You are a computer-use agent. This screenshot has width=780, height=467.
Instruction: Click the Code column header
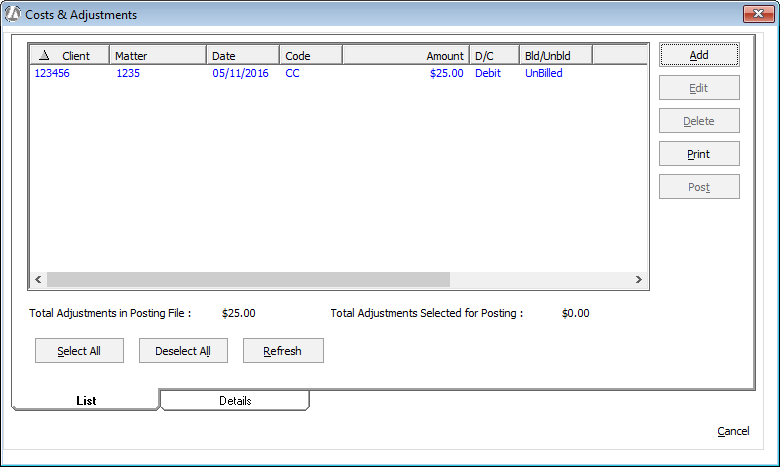[x=310, y=56]
